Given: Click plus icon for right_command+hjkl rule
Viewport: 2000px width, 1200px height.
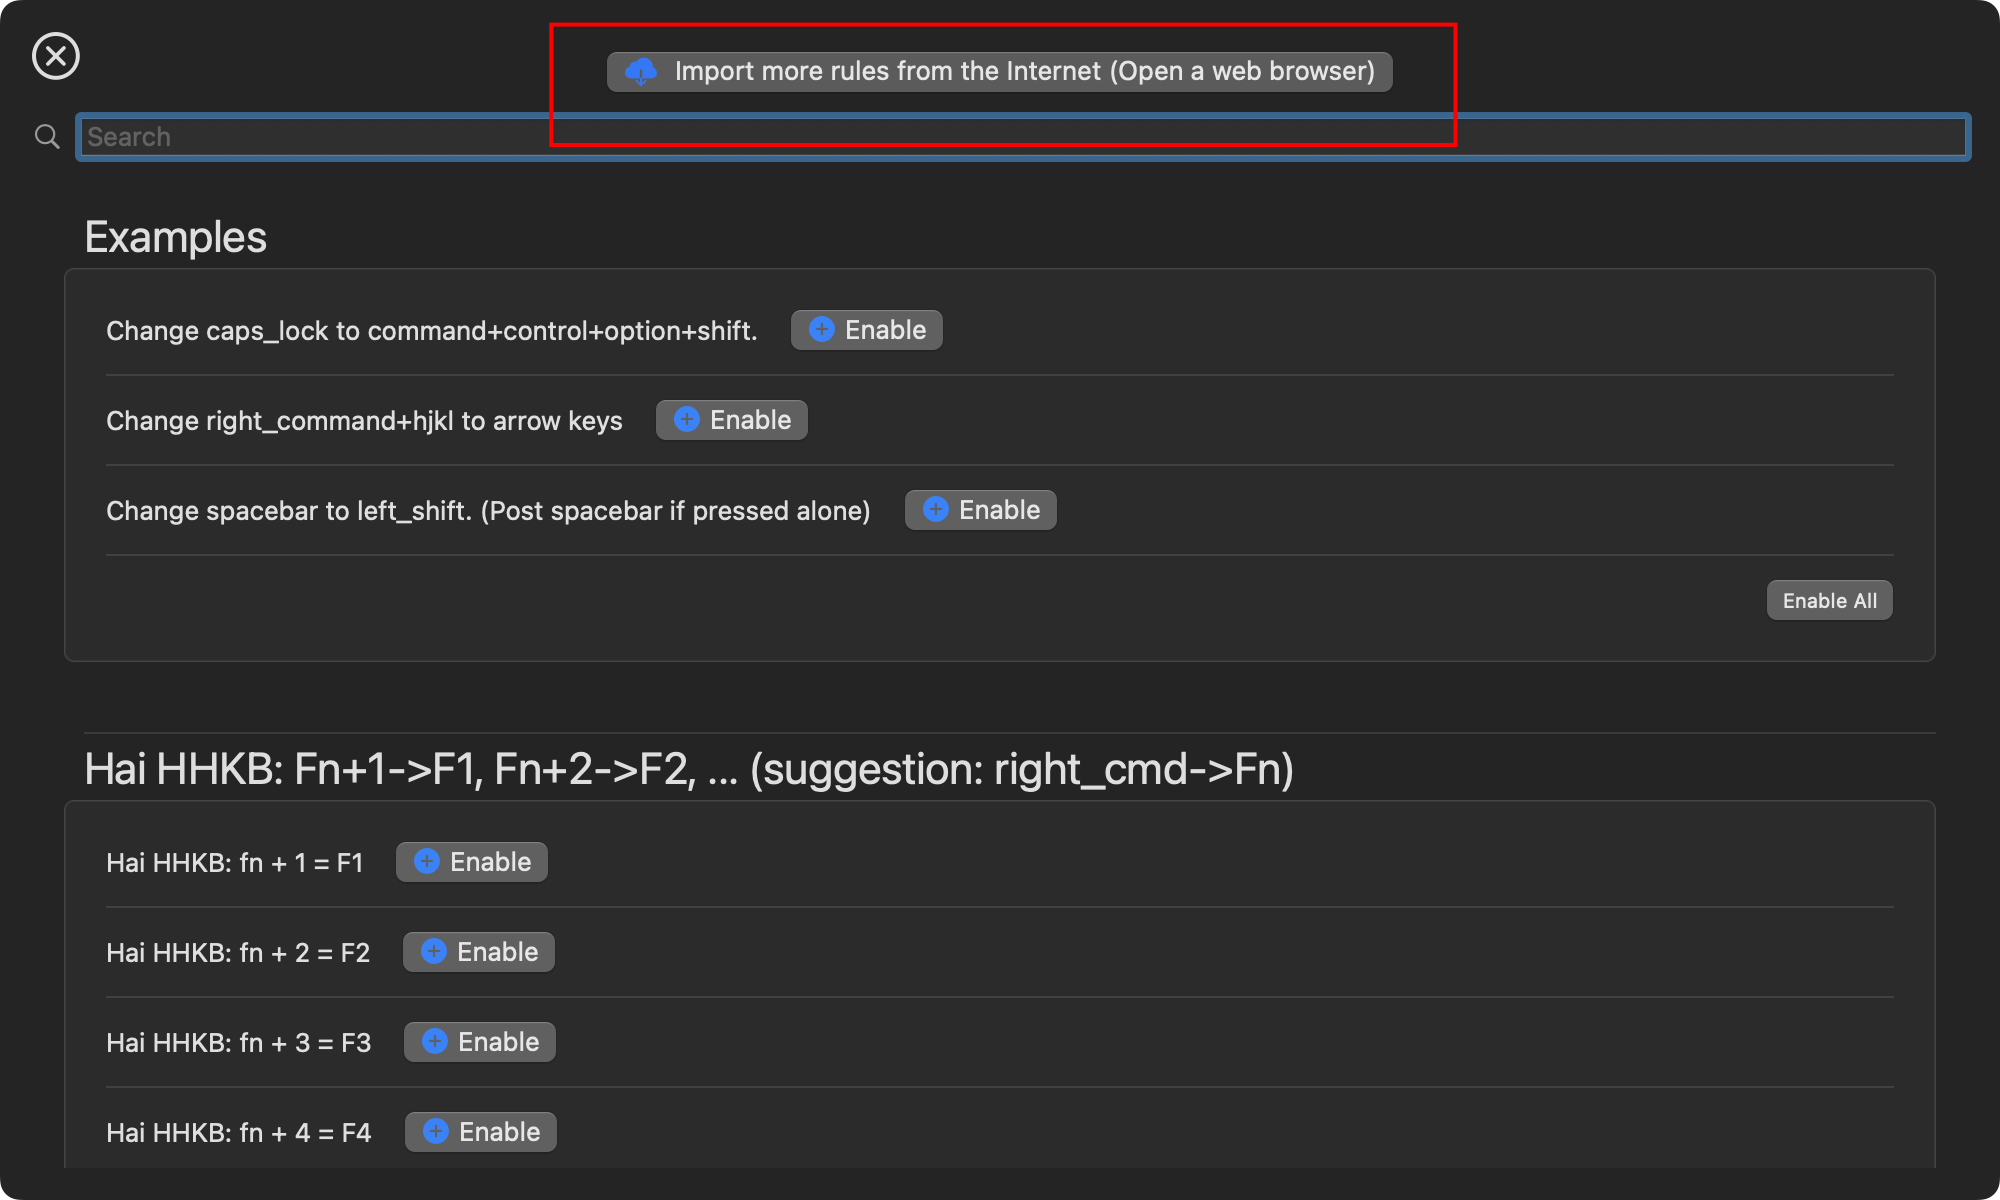Looking at the screenshot, I should click(687, 420).
